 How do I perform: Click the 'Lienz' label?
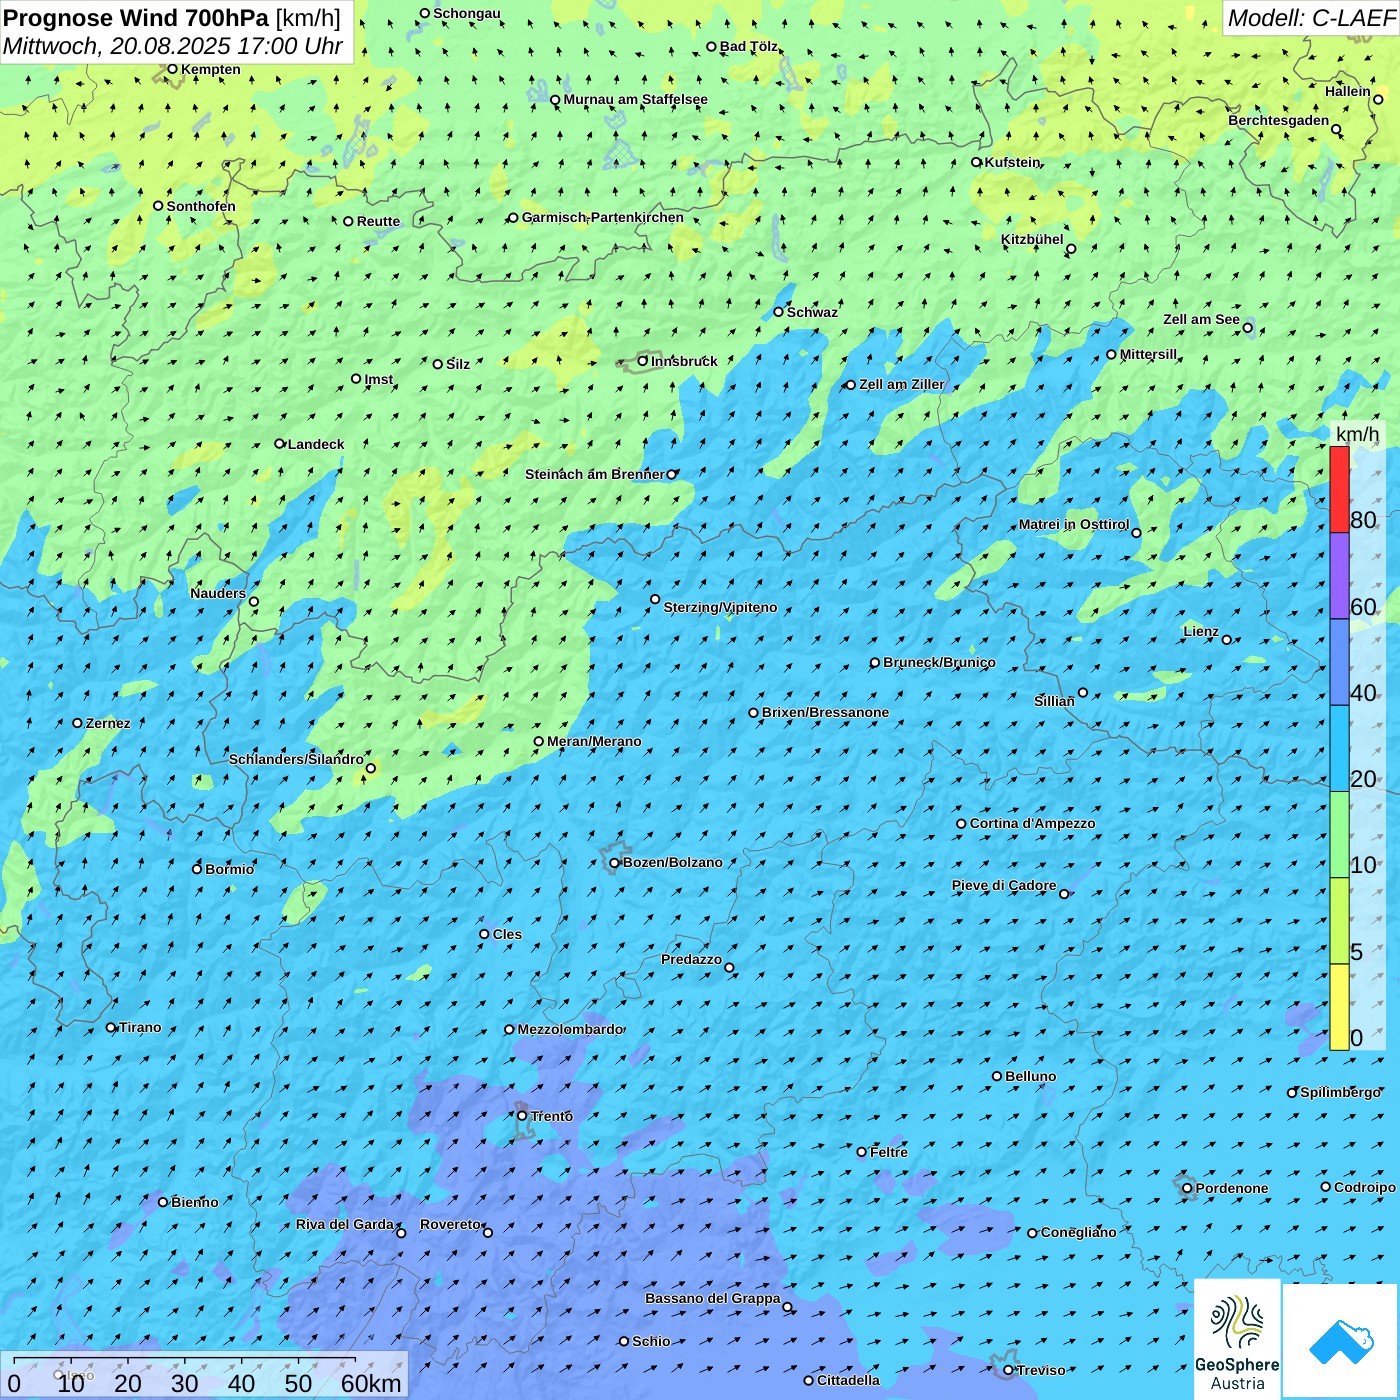coord(1201,631)
